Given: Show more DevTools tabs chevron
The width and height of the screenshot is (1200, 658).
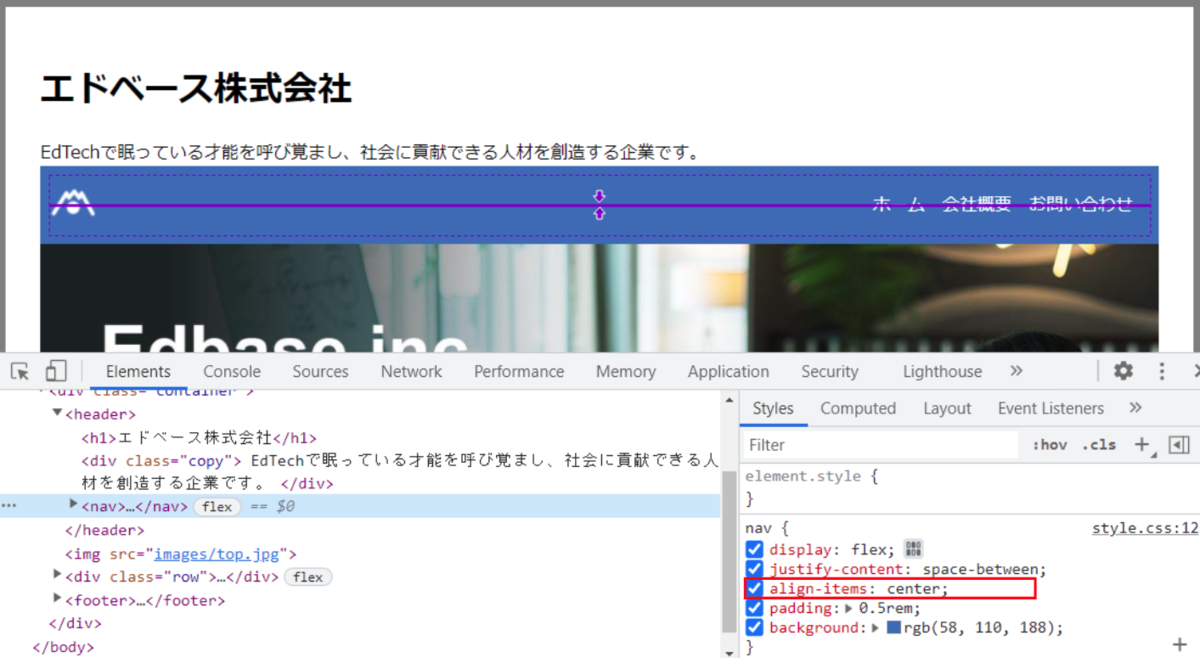Looking at the screenshot, I should point(1016,371).
